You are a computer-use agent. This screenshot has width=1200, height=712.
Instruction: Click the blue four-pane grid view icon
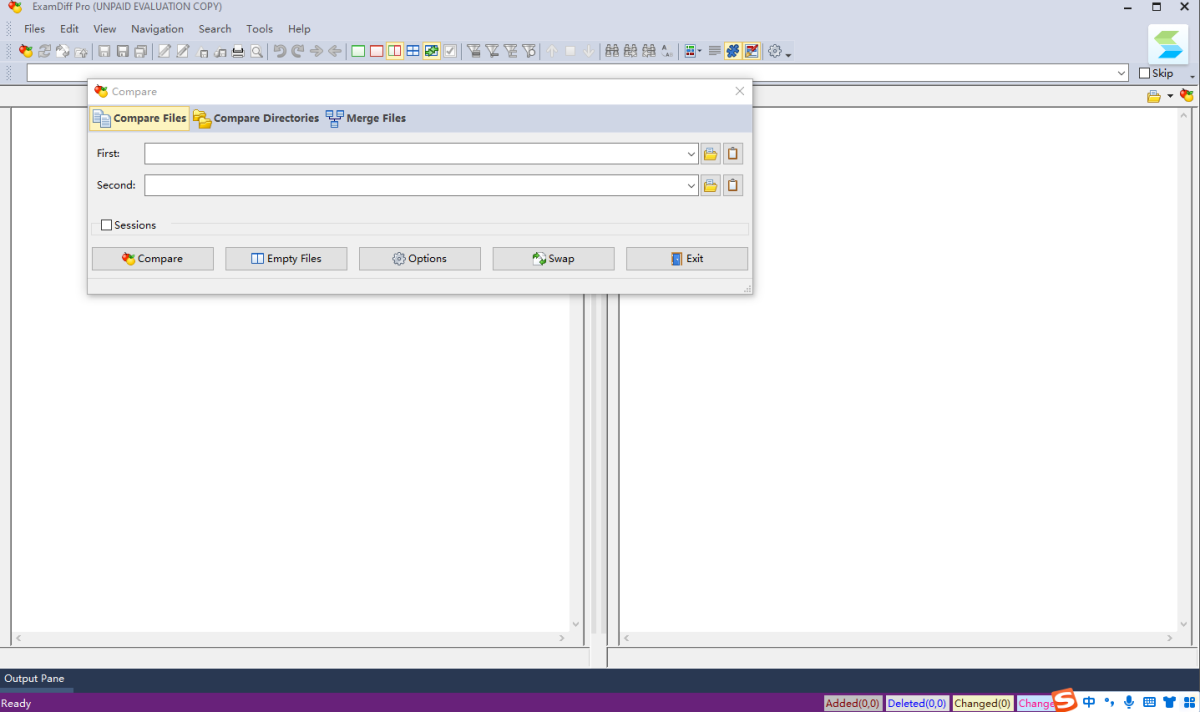[x=413, y=51]
